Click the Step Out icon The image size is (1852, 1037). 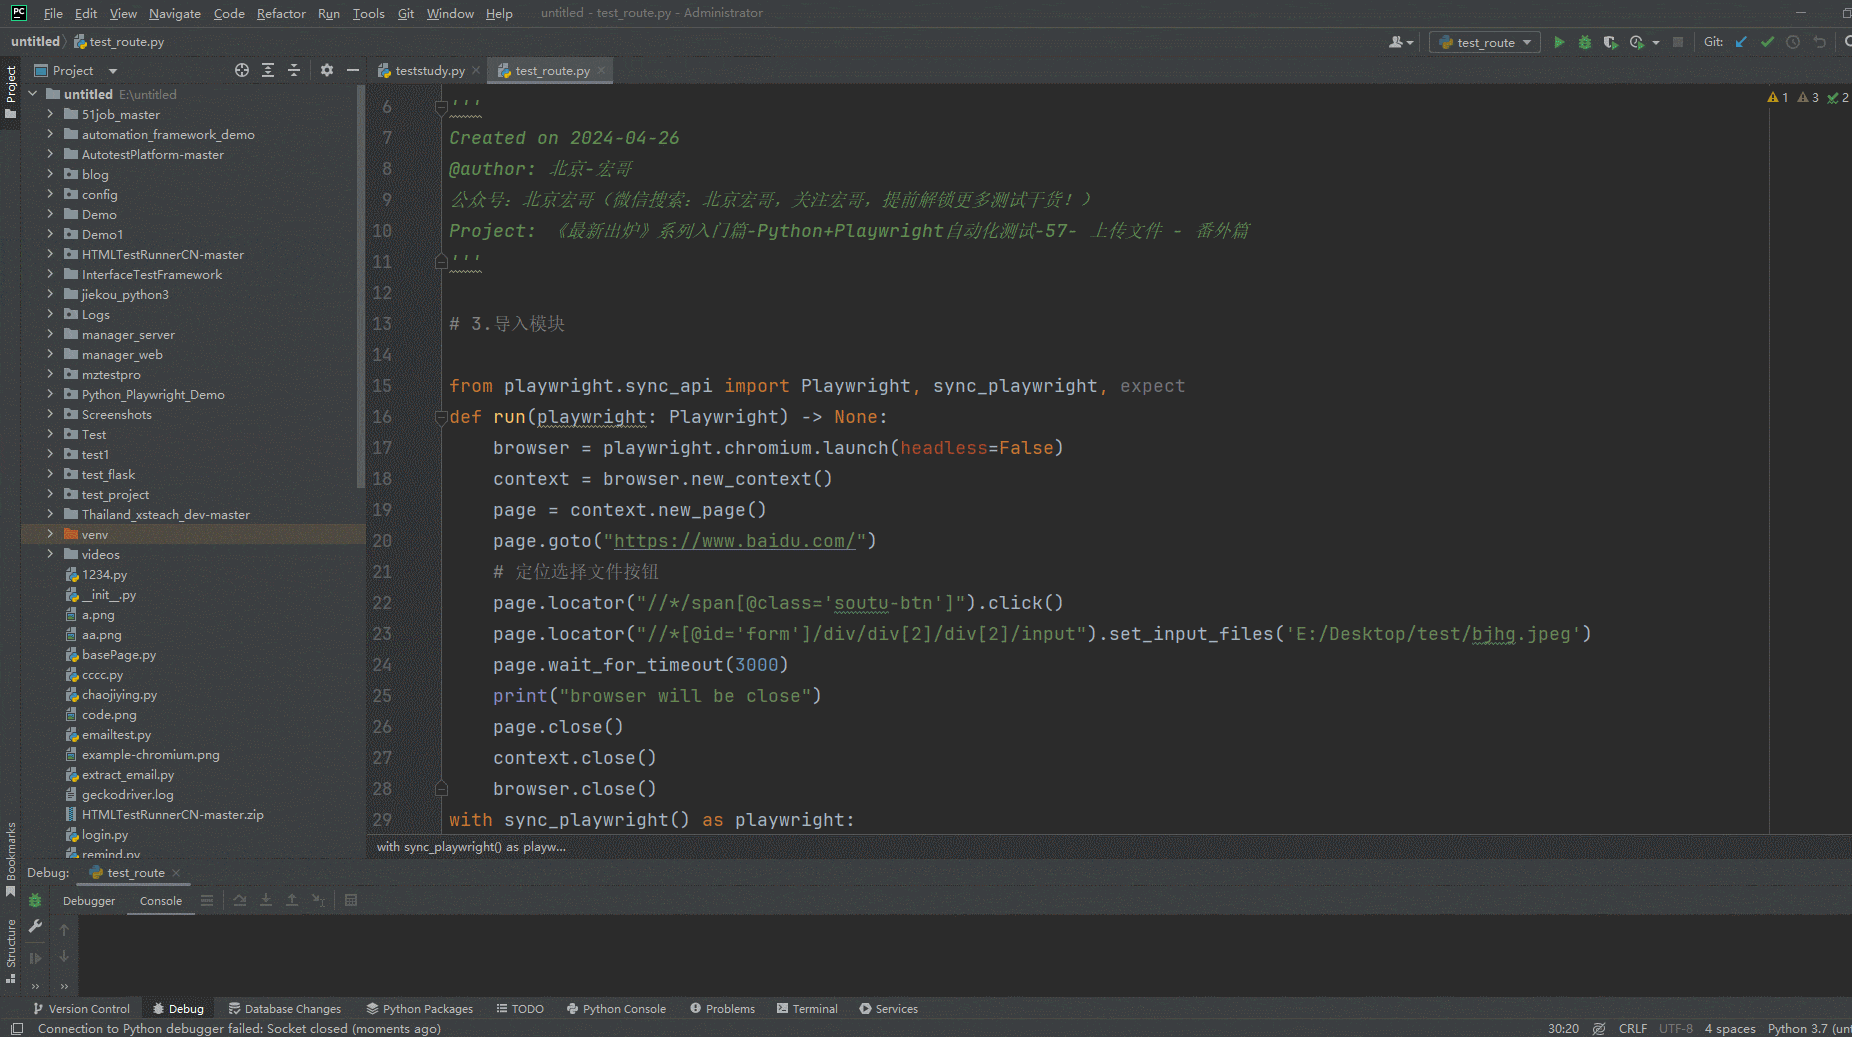pos(292,901)
